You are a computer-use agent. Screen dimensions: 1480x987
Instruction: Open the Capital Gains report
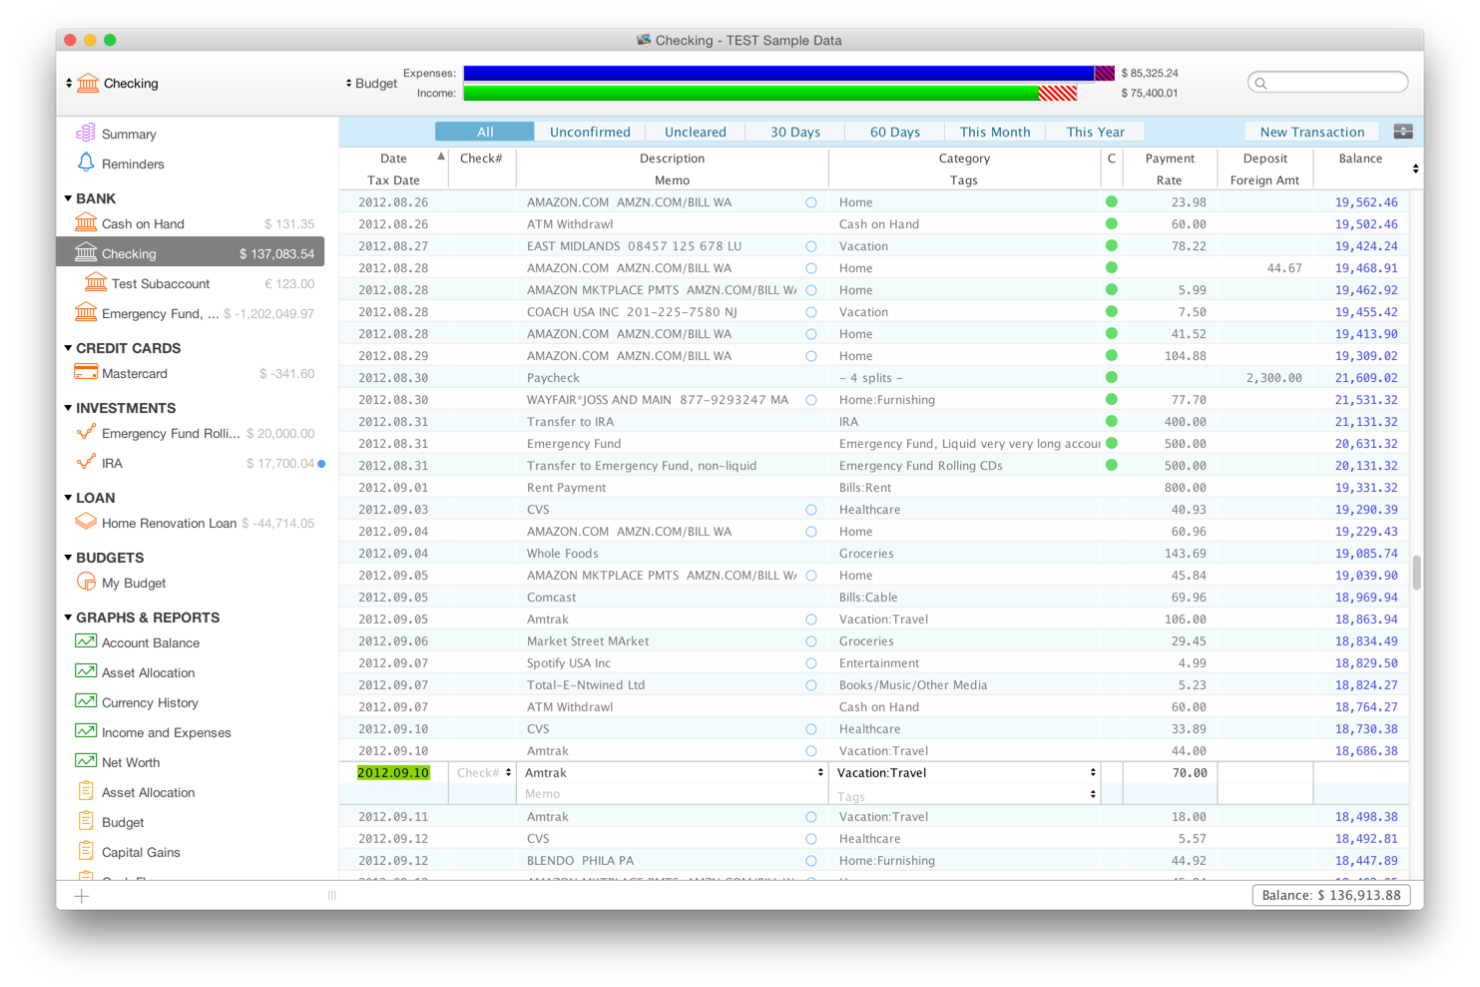tap(140, 851)
